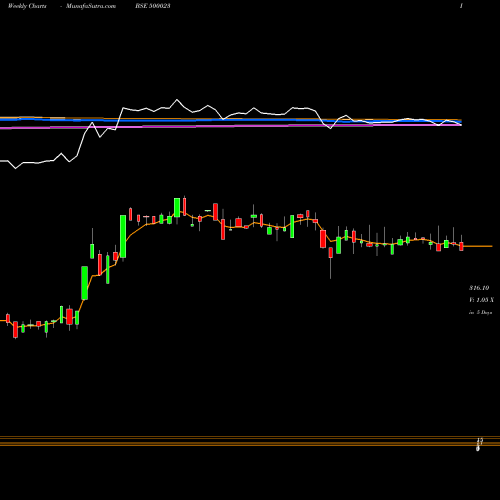
Task: Click the 'BSE 506023' symbol text
Action: tap(153, 6)
